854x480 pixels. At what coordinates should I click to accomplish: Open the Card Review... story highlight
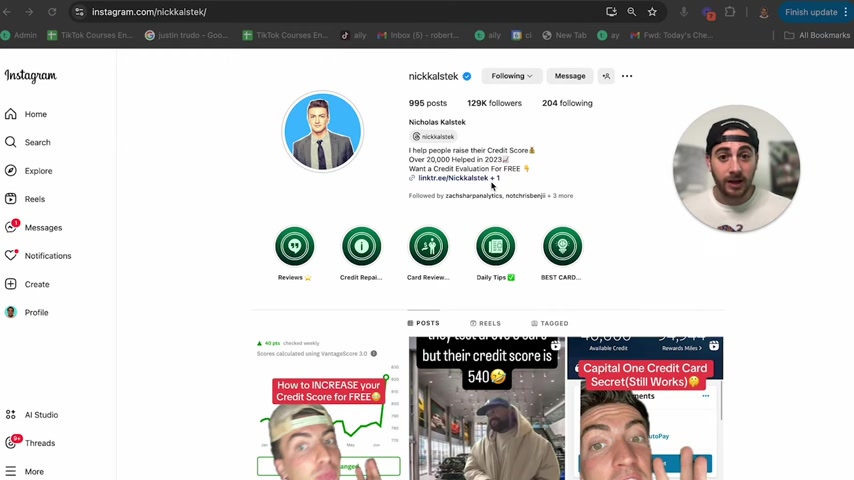429,246
